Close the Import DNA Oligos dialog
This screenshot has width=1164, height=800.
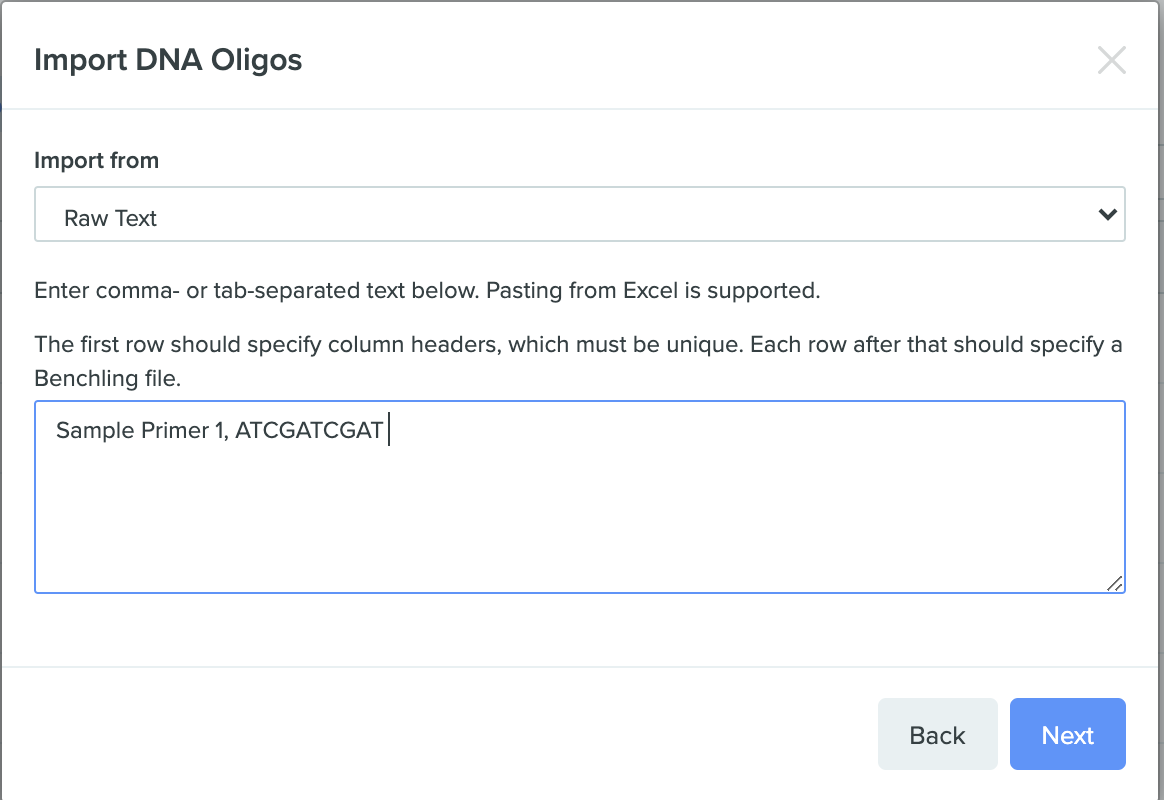pyautogui.click(x=1111, y=60)
